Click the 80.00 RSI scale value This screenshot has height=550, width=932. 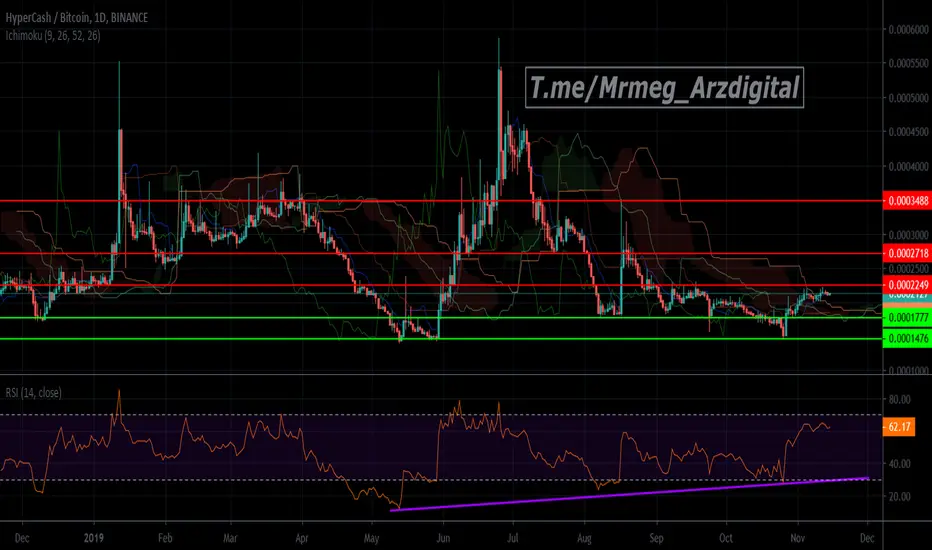[x=900, y=400]
